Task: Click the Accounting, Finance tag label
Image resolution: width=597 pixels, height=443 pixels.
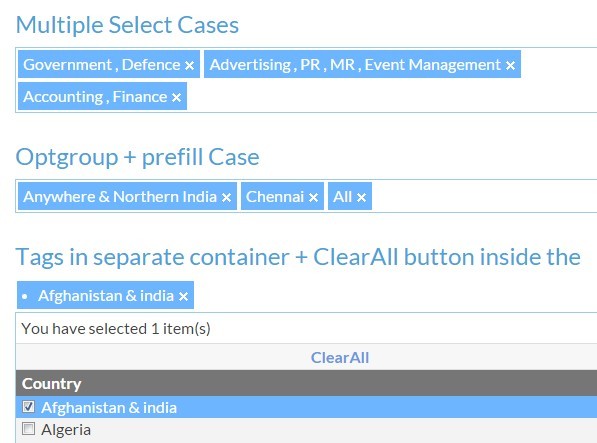Action: (x=95, y=97)
